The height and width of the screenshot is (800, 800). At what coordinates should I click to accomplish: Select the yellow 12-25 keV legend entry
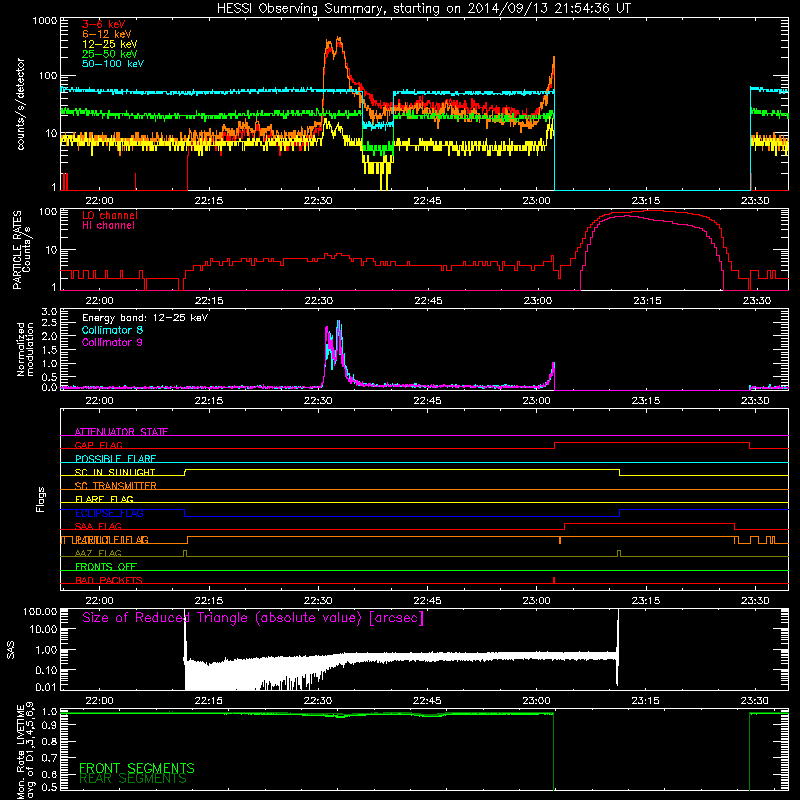(110, 44)
